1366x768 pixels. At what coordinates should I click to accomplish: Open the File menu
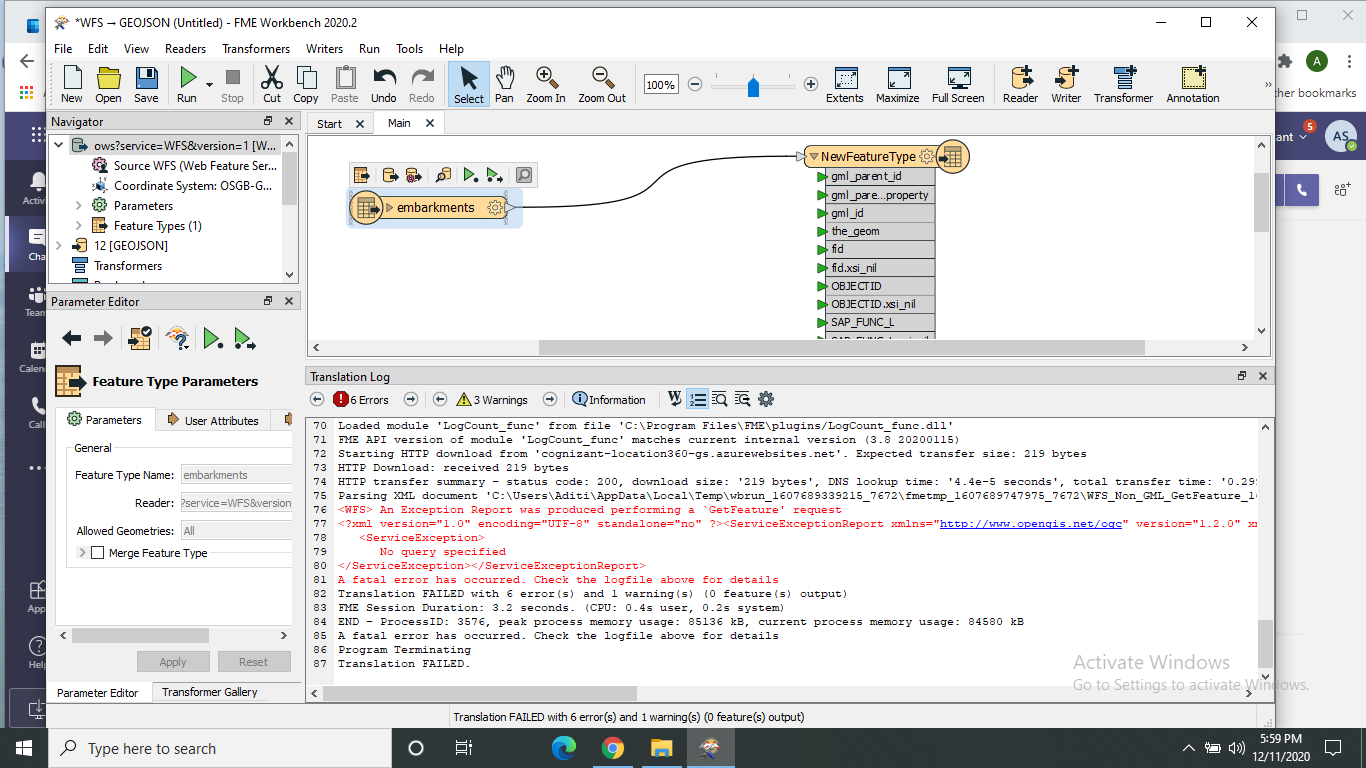[x=63, y=48]
